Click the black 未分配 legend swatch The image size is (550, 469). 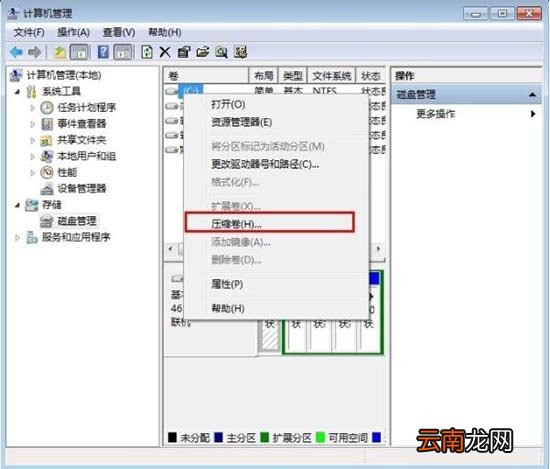click(172, 437)
